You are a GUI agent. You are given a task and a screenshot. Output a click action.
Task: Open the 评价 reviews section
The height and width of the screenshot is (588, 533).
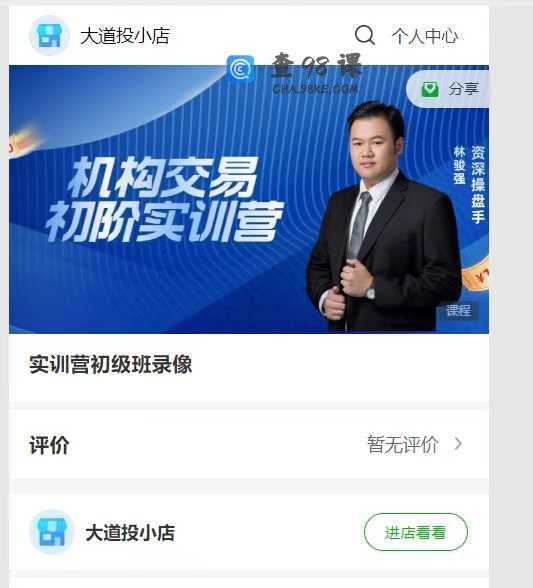point(249,445)
